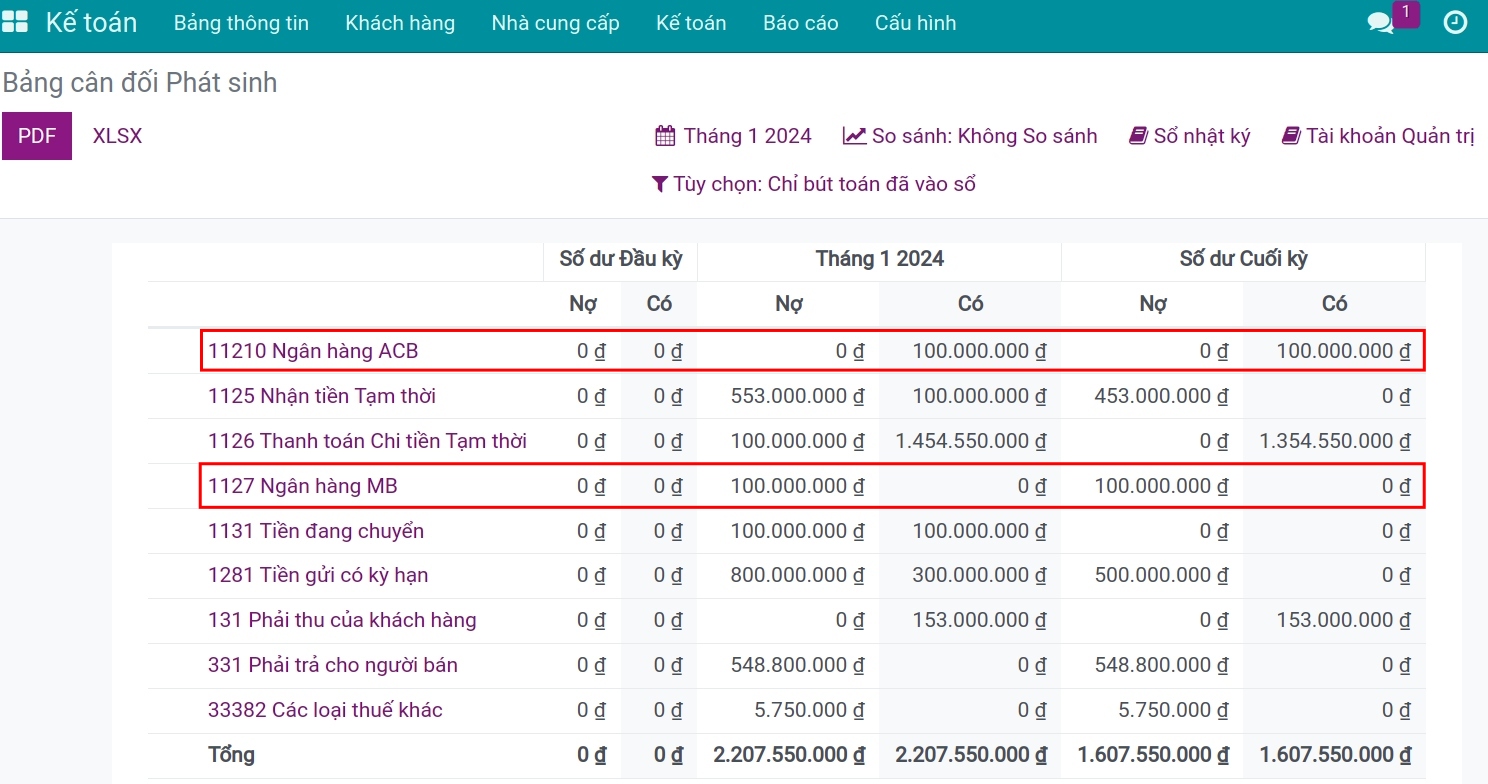This screenshot has height=784, width=1488.
Task: Open the Báo cáo menu
Action: (x=800, y=22)
